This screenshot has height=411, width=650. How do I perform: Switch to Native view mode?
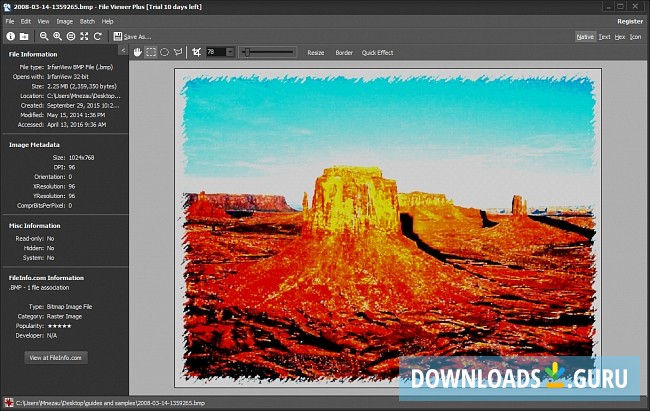coord(585,37)
